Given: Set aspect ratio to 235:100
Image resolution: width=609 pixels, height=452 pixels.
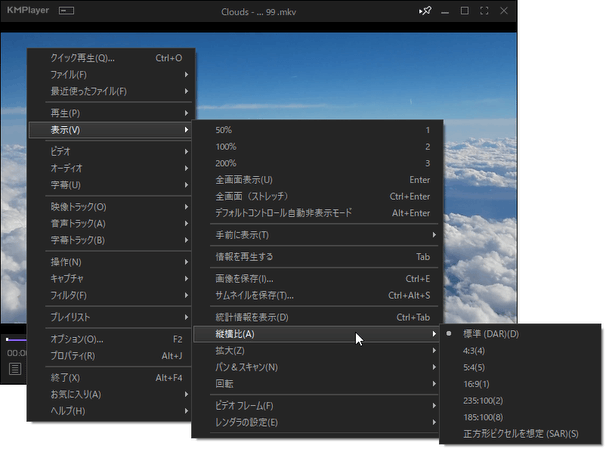Looking at the screenshot, I should (483, 401).
